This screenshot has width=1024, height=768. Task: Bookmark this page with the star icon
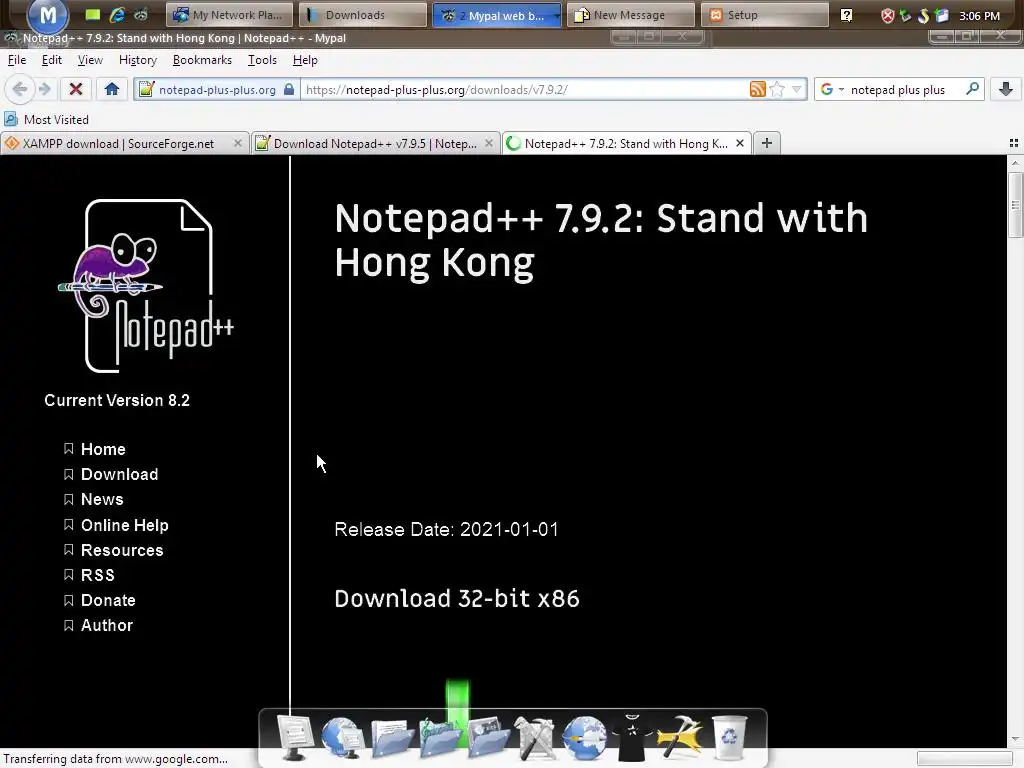777,89
